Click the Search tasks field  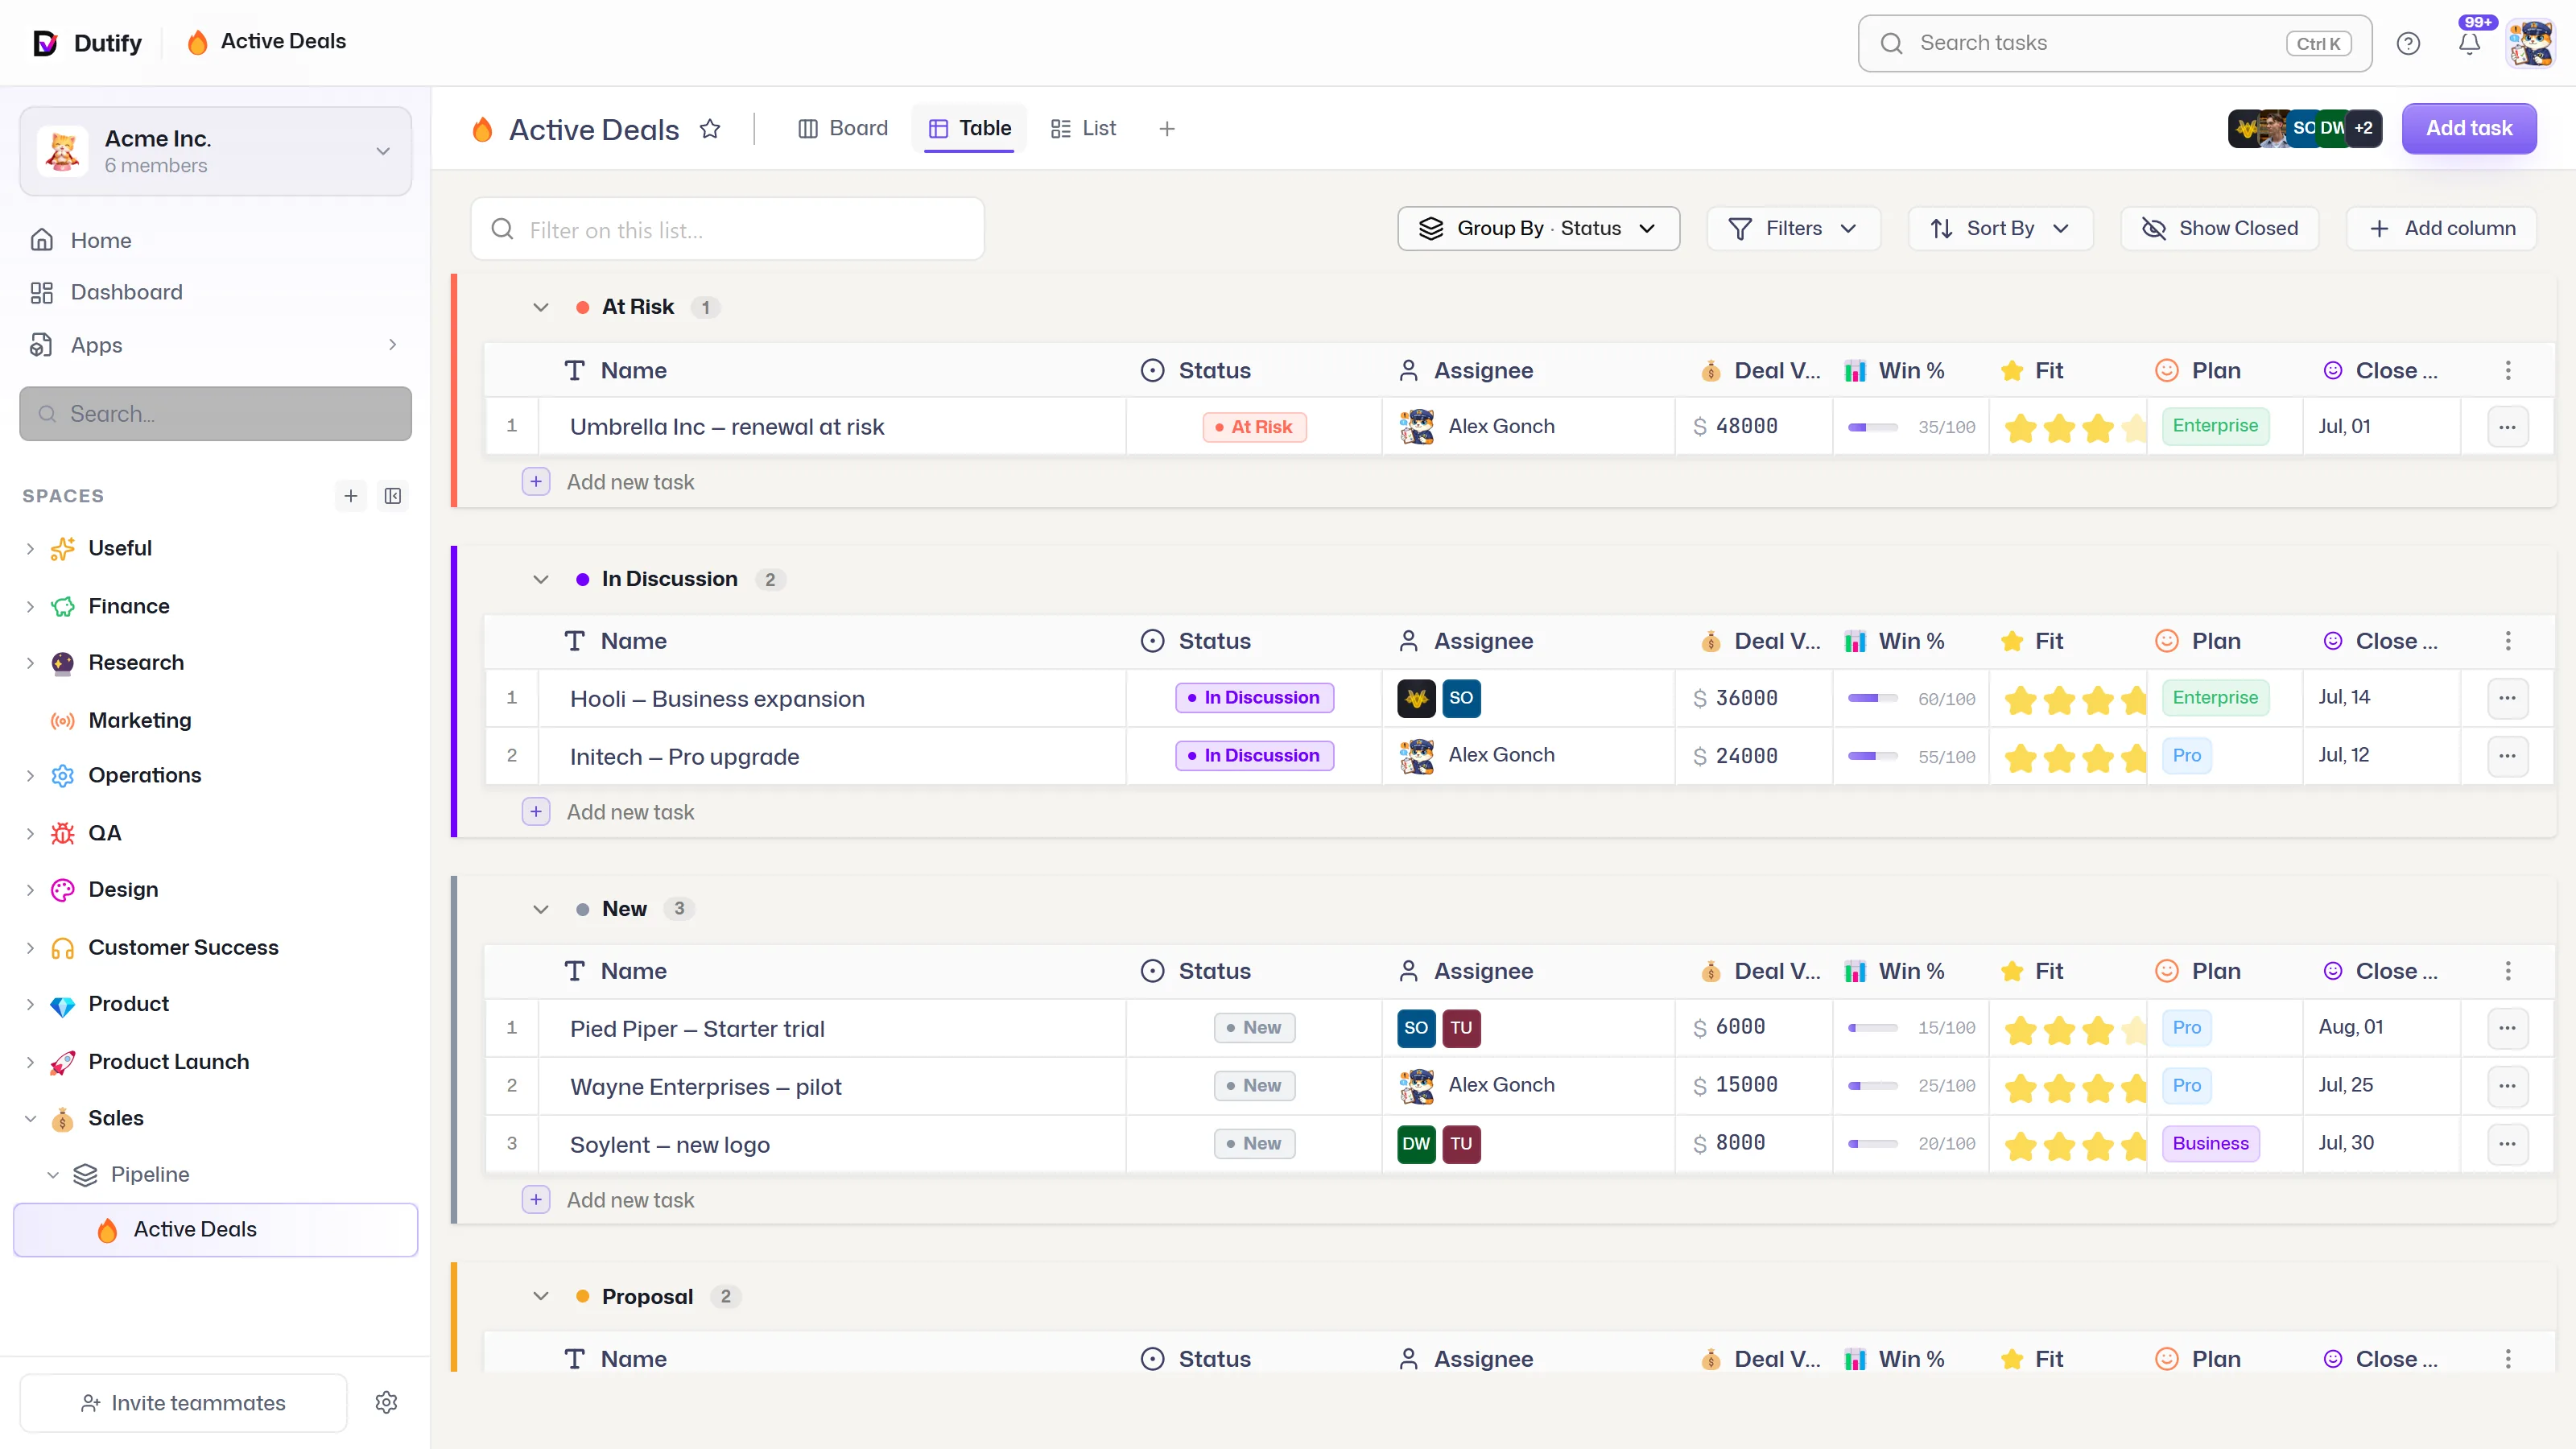tap(2115, 43)
